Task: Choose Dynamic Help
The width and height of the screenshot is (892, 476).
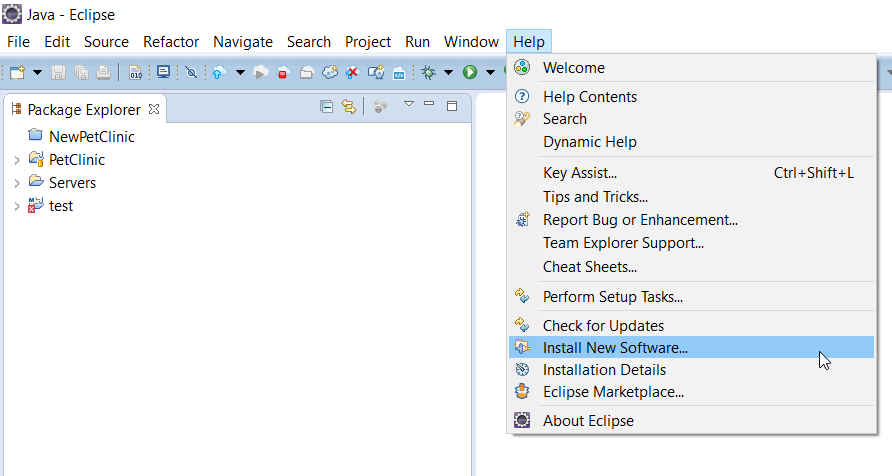Action: click(691, 142)
